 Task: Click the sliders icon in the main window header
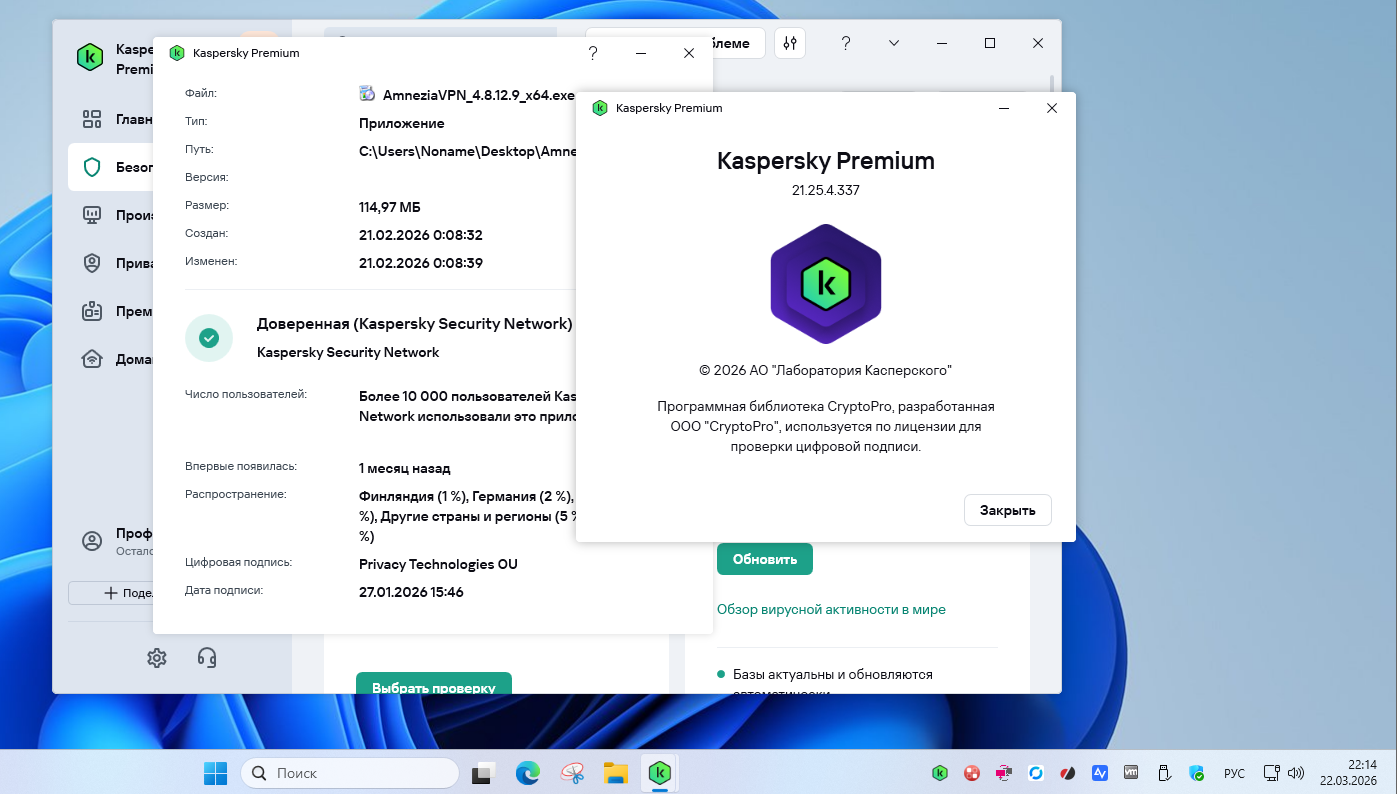pos(790,43)
